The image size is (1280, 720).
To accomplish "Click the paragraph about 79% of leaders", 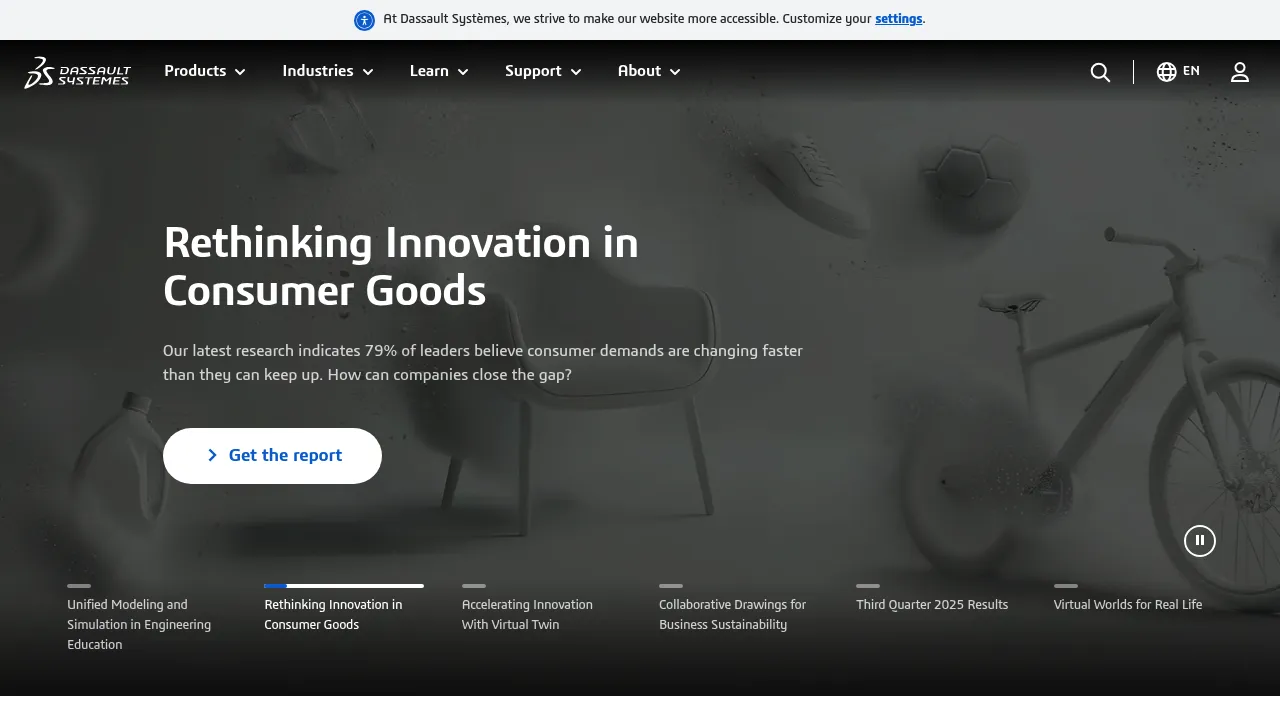I will click(x=483, y=363).
